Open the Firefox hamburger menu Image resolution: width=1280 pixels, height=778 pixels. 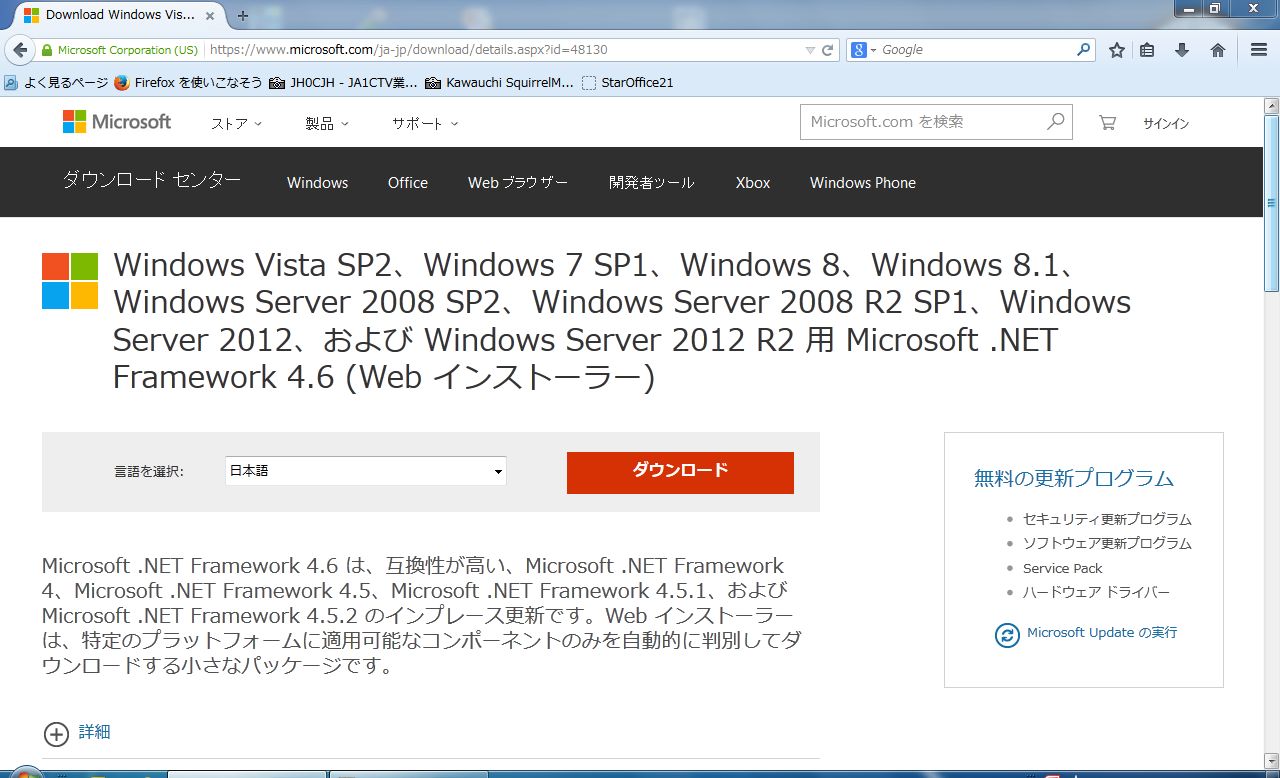tap(1259, 50)
